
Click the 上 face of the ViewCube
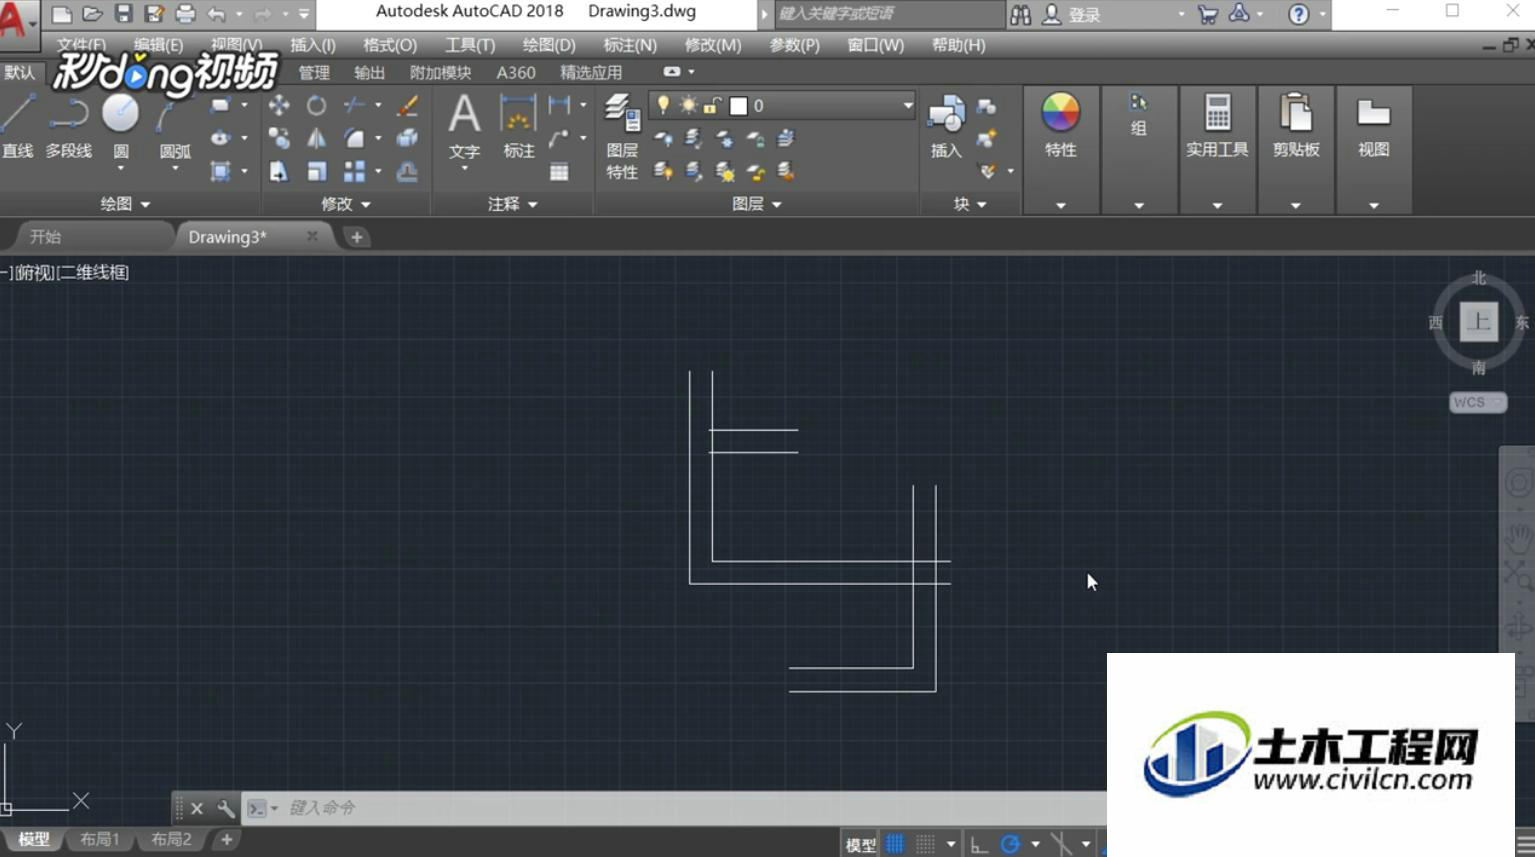(x=1478, y=322)
